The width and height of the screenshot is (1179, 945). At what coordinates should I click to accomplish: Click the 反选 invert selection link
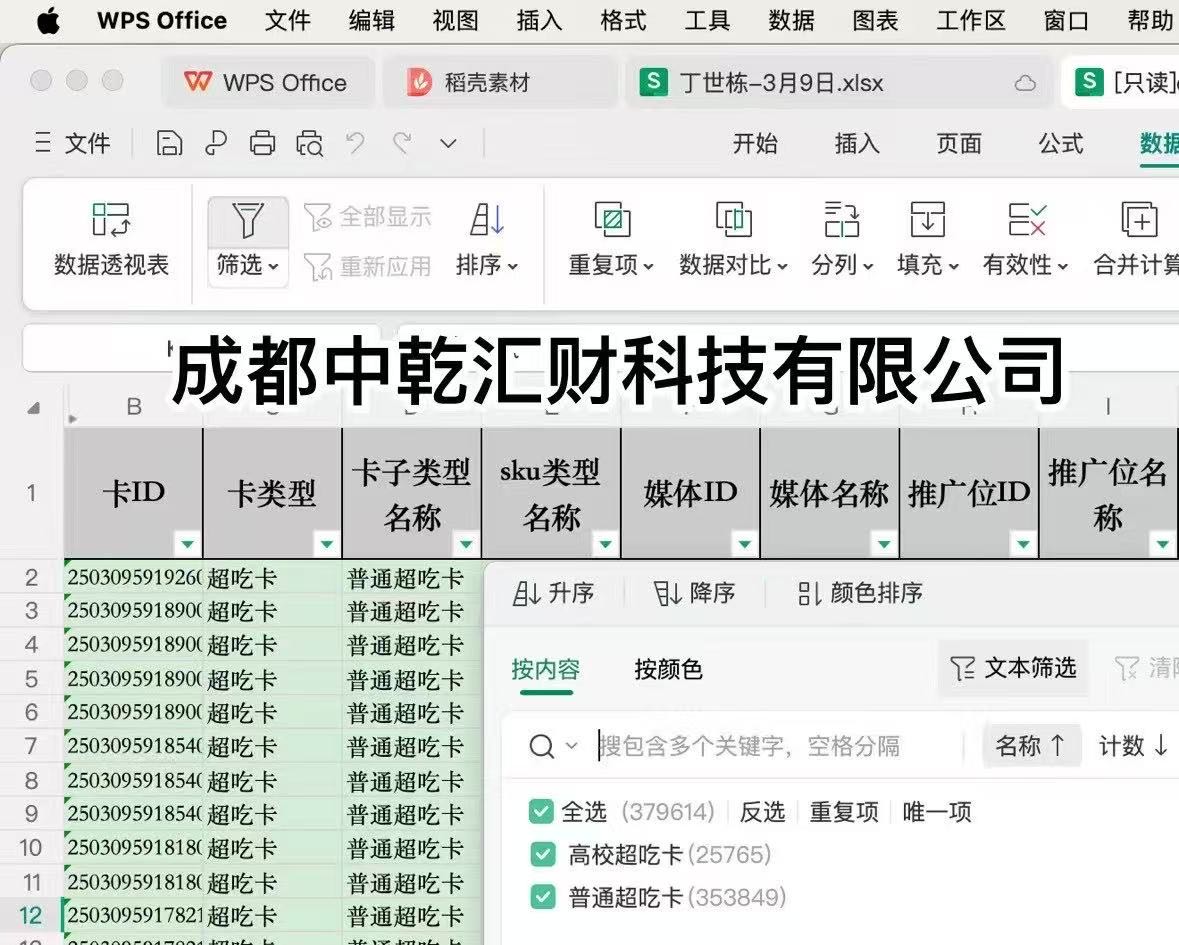click(762, 812)
